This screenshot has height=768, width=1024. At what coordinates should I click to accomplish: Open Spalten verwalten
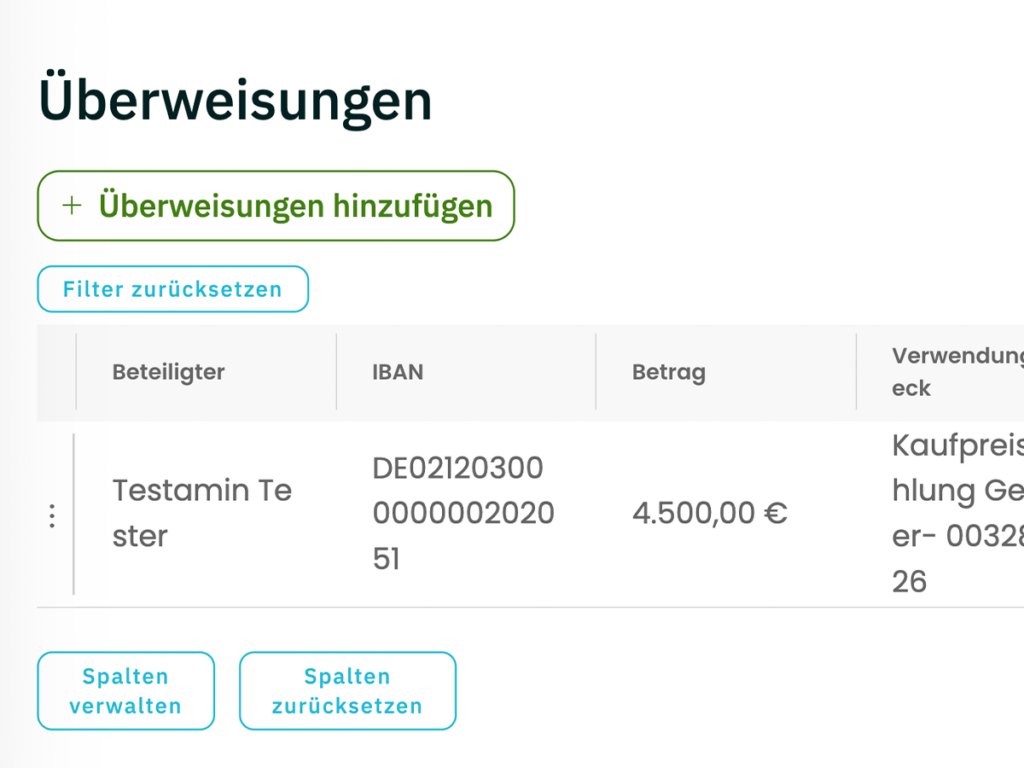(125, 690)
